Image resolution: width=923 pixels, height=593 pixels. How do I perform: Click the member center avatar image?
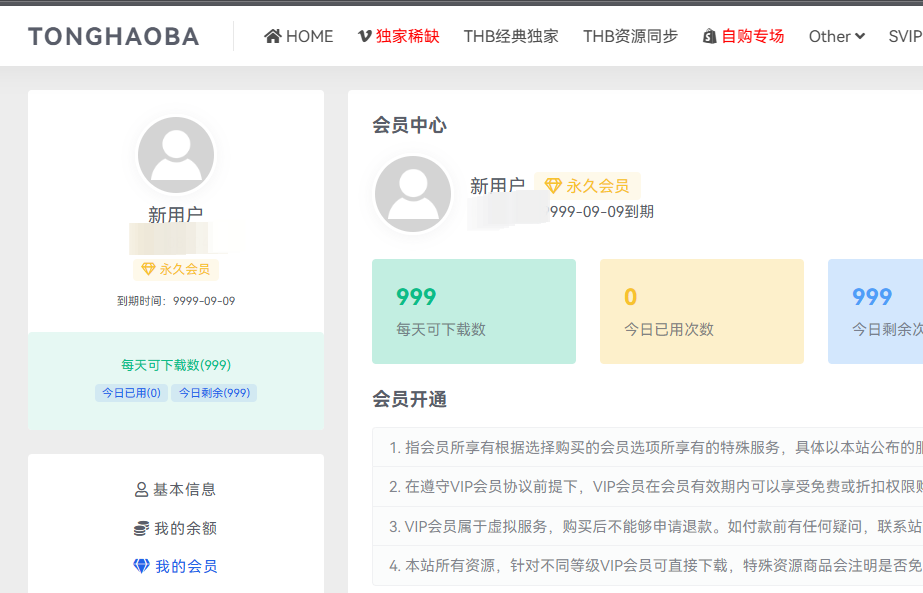(x=413, y=194)
